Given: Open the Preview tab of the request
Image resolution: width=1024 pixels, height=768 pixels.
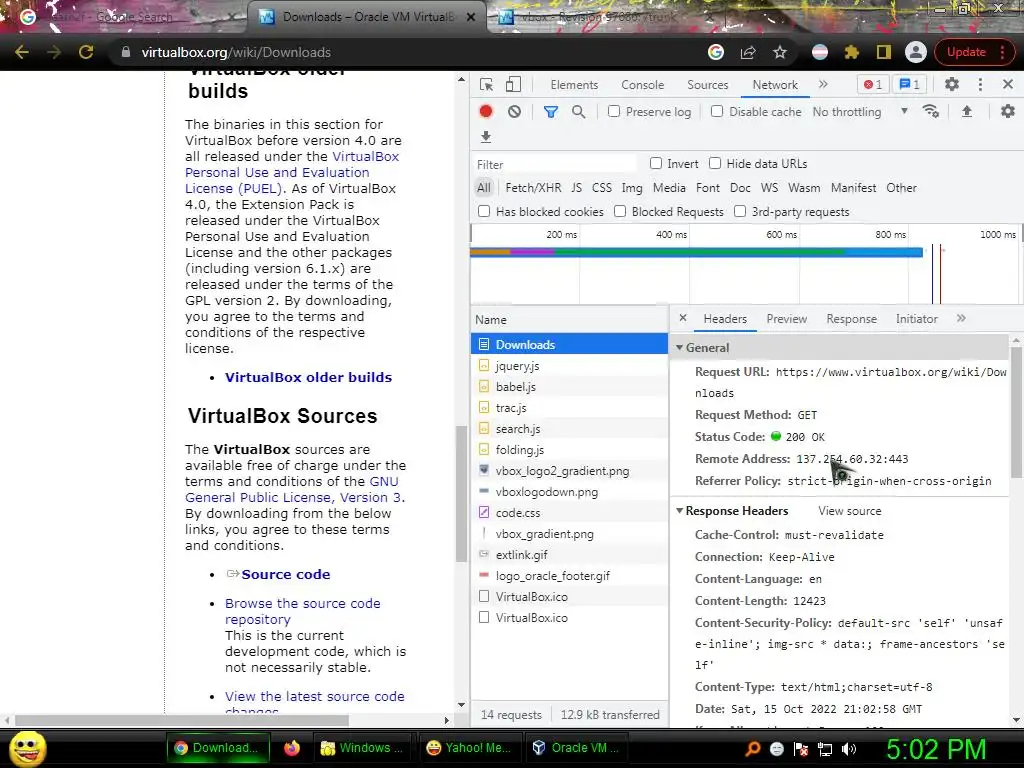Looking at the screenshot, I should (786, 319).
